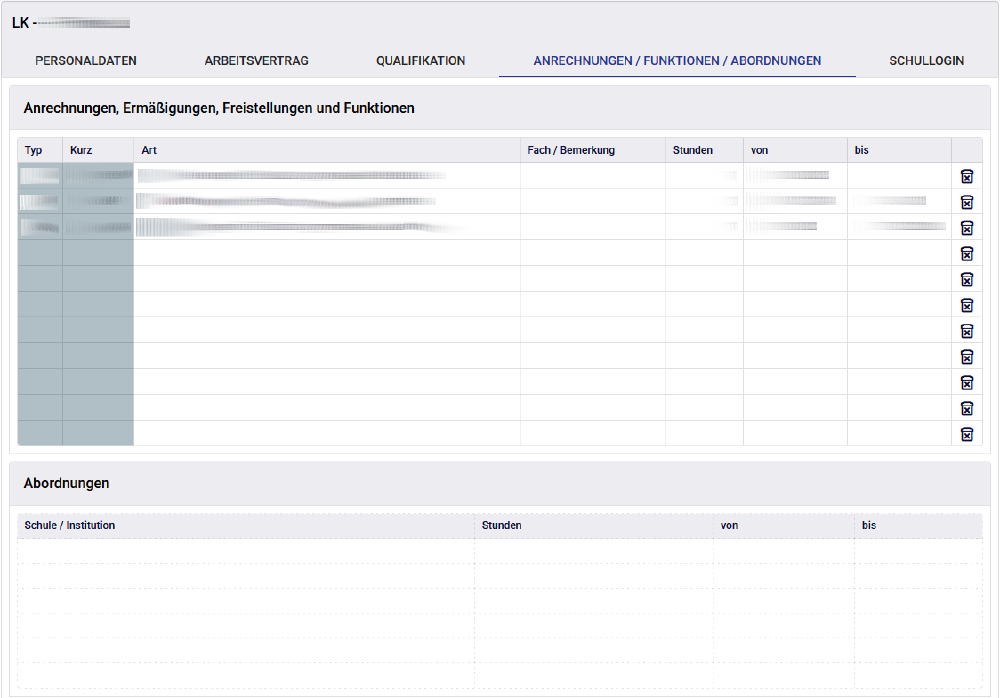Screen dimensions: 1000x698
Task: Click the trash icon in the first row
Action: point(966,176)
